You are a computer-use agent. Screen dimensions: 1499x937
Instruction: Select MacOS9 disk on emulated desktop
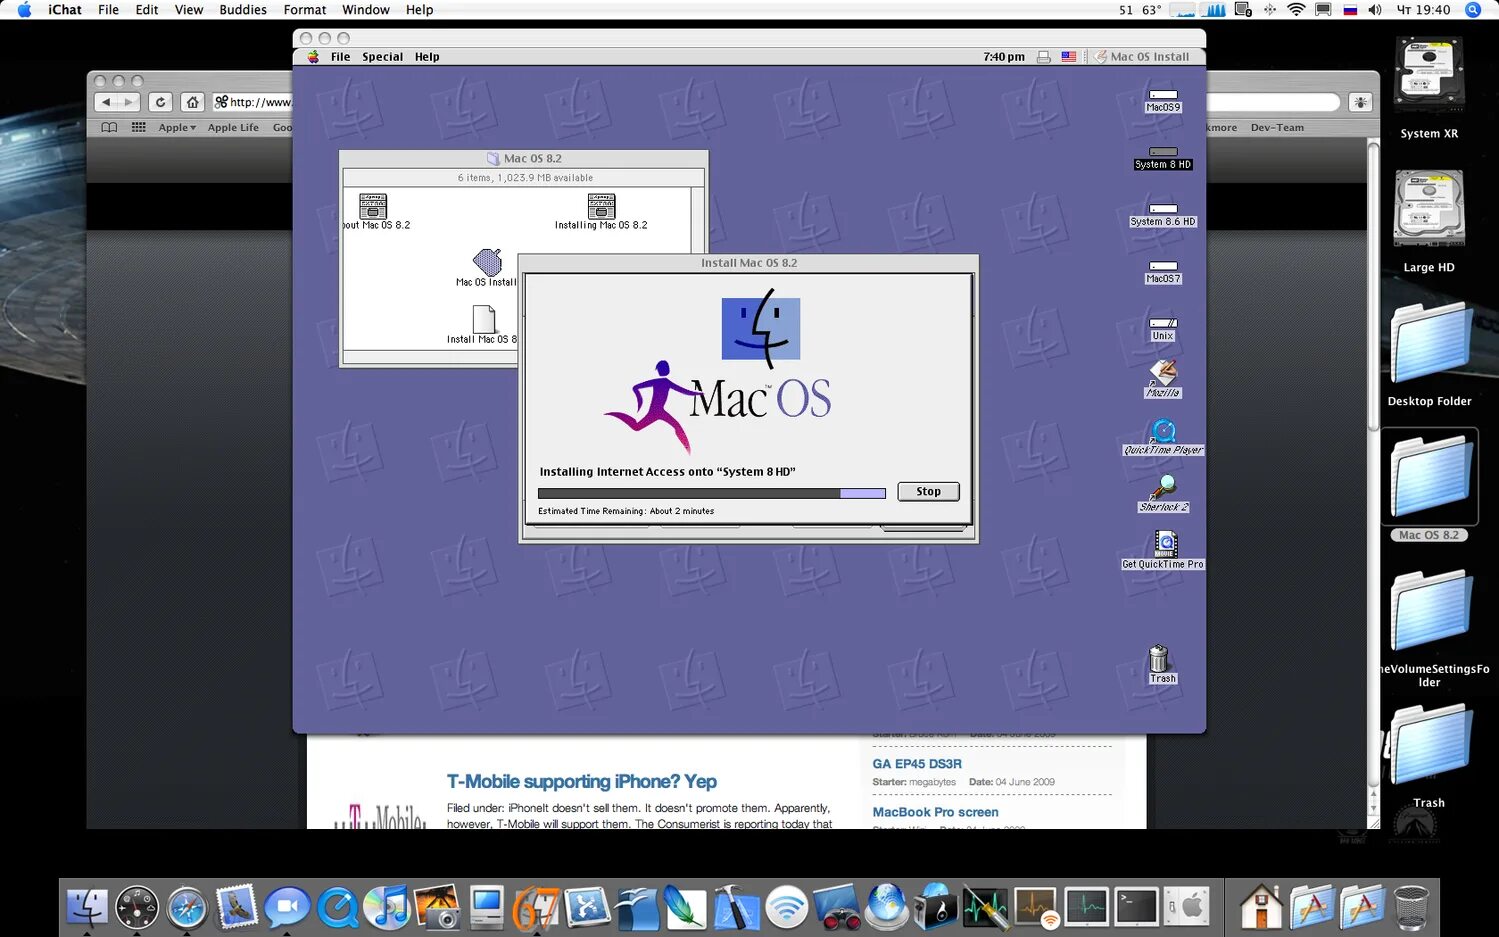1163,100
